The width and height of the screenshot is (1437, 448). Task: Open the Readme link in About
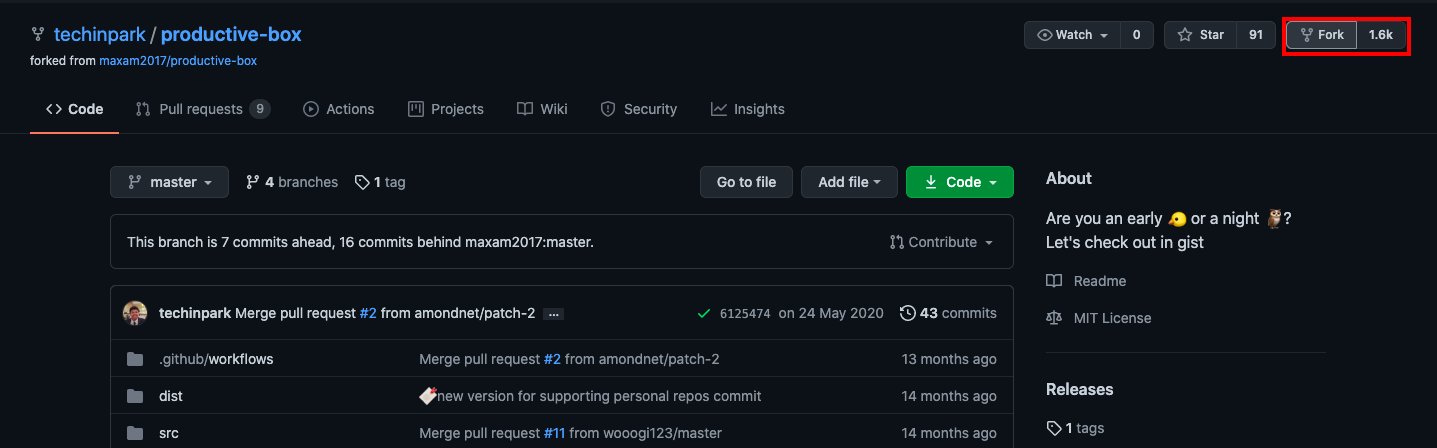click(1086, 281)
